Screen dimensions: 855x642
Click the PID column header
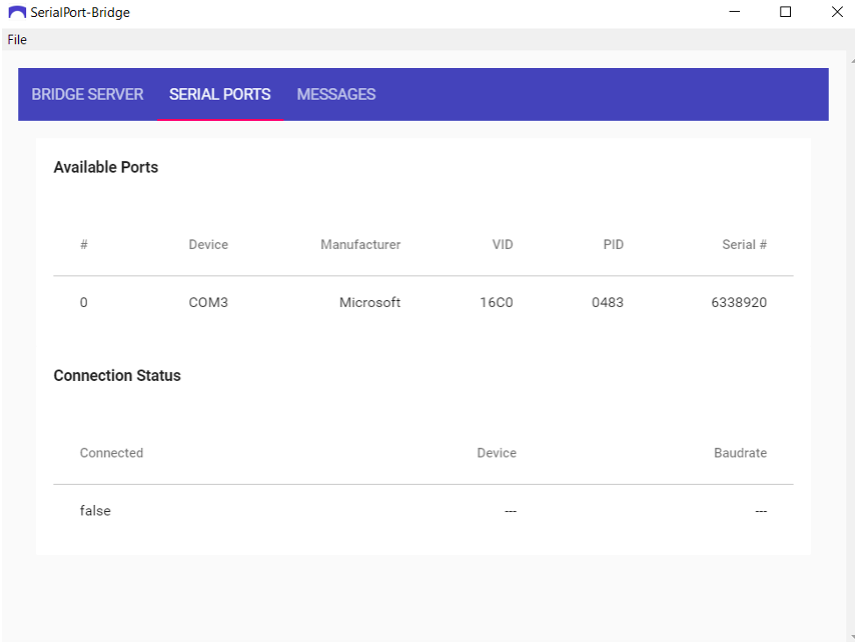click(x=613, y=245)
